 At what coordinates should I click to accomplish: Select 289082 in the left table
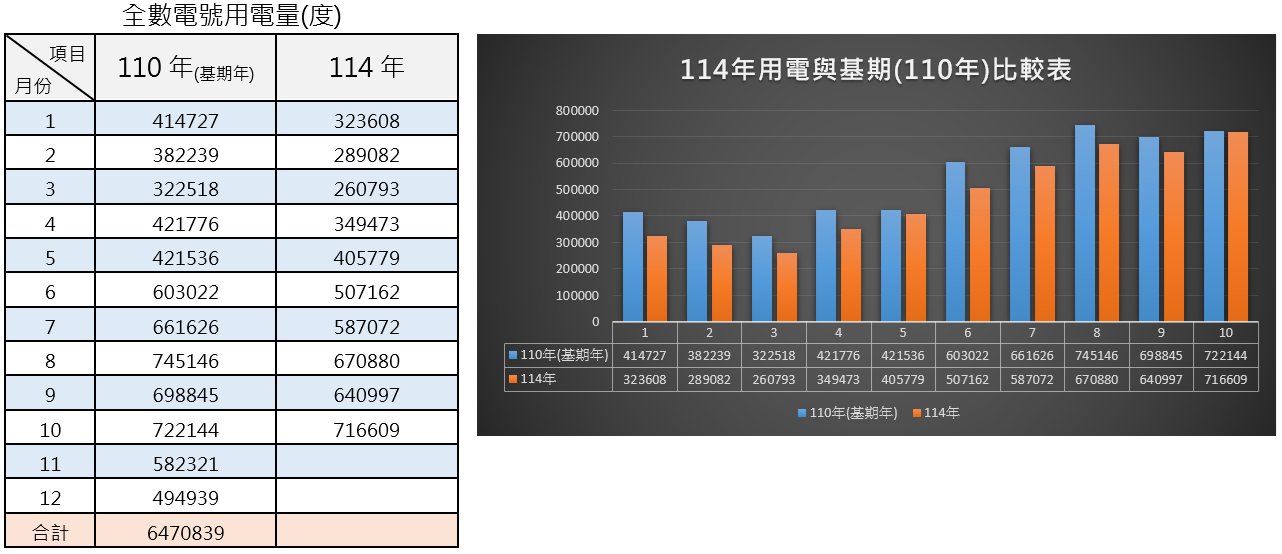(367, 156)
